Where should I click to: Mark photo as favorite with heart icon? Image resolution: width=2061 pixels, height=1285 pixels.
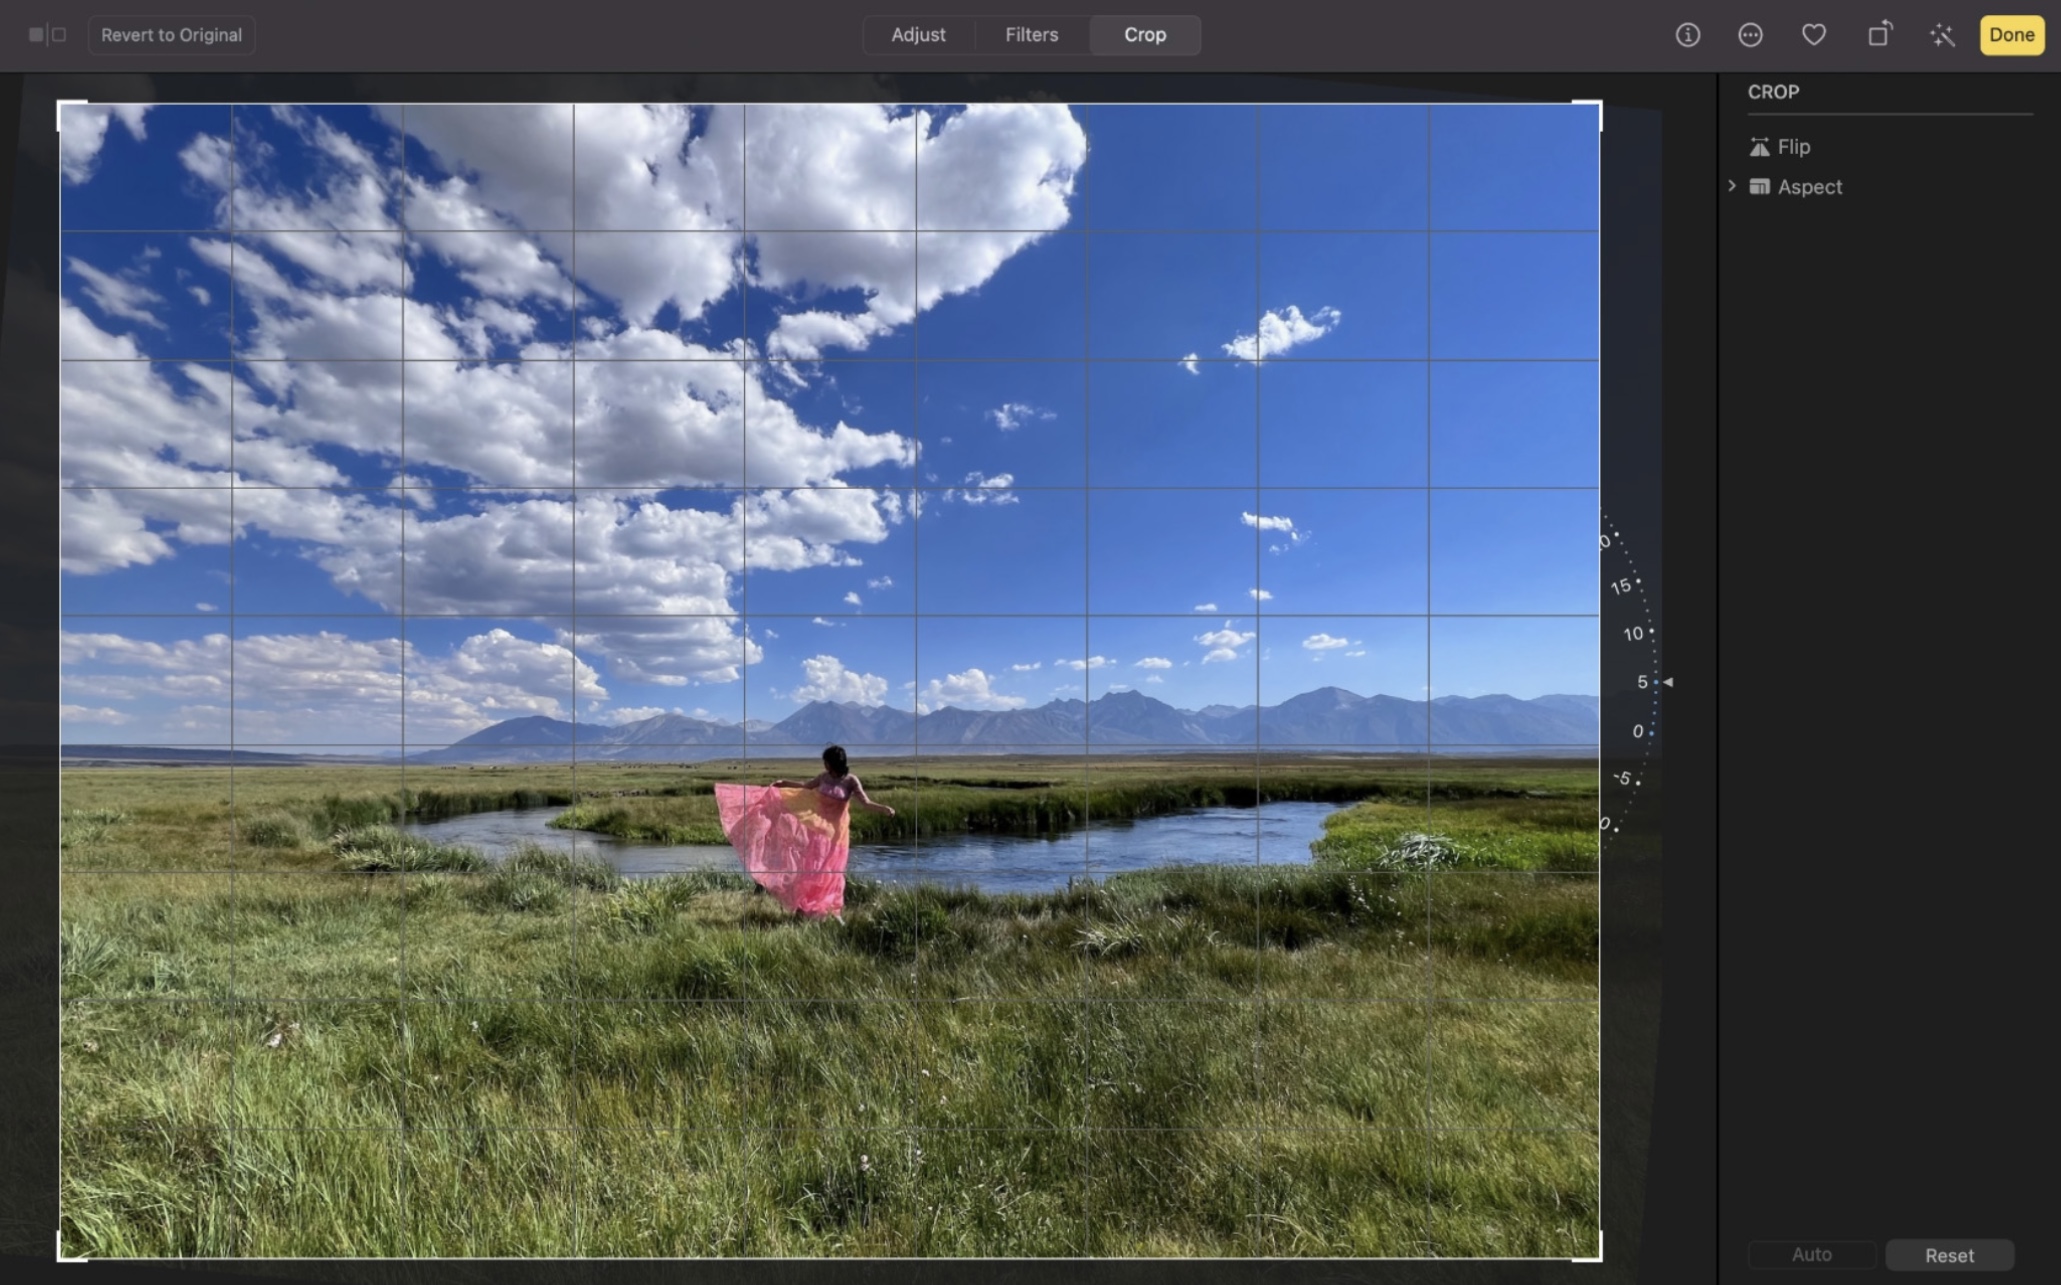point(1814,35)
